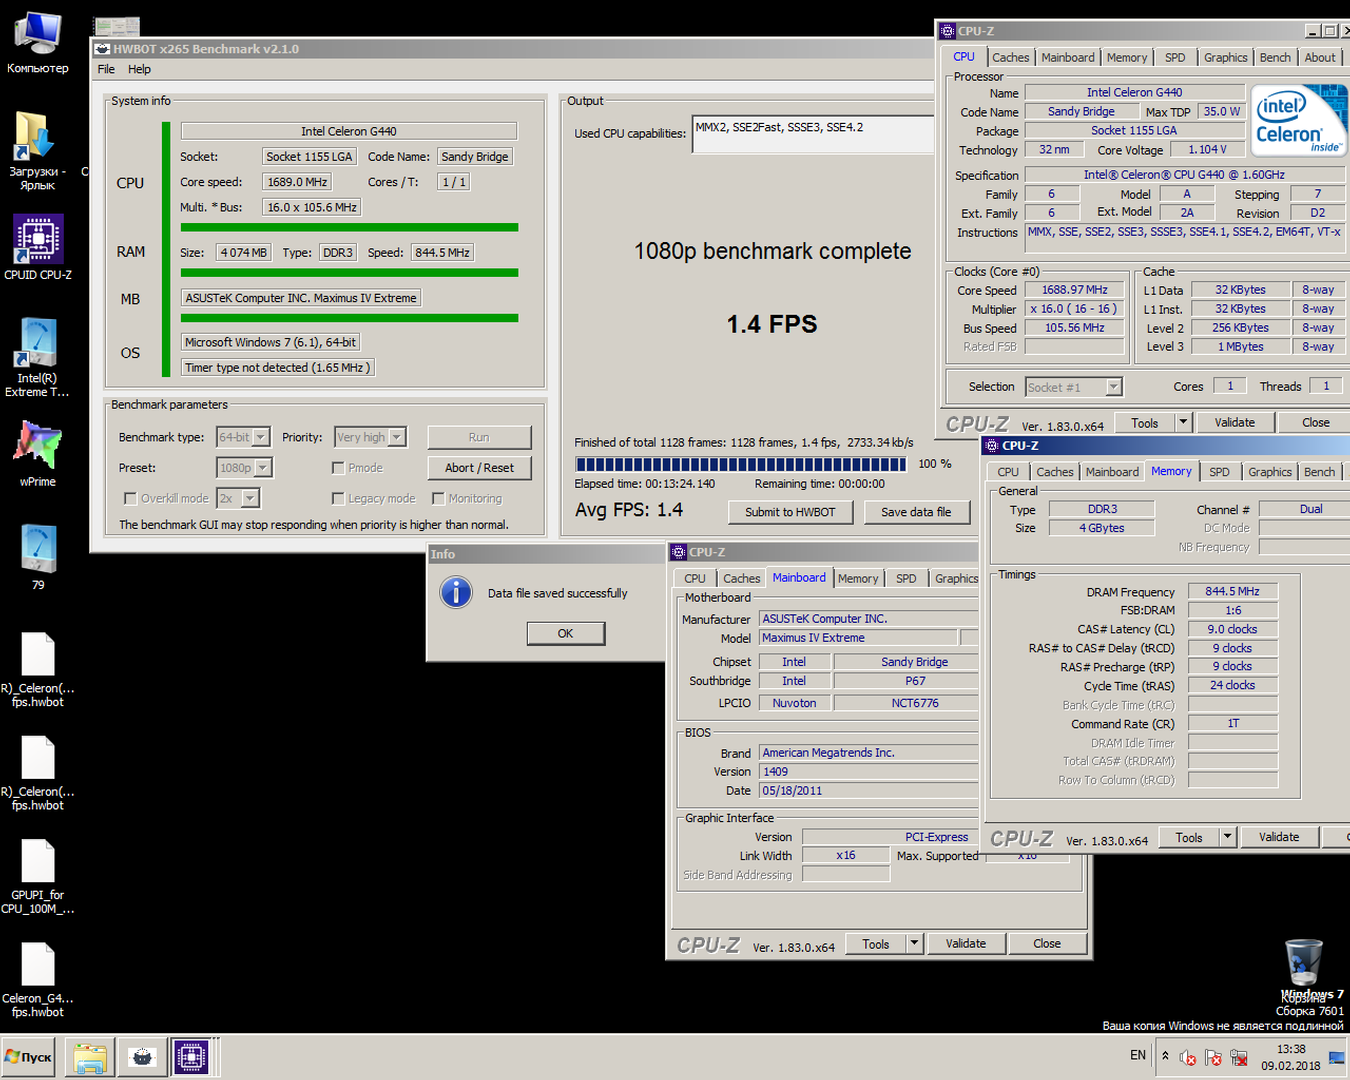Open the Priority Very high dropdown
The height and width of the screenshot is (1080, 1350).
370,437
